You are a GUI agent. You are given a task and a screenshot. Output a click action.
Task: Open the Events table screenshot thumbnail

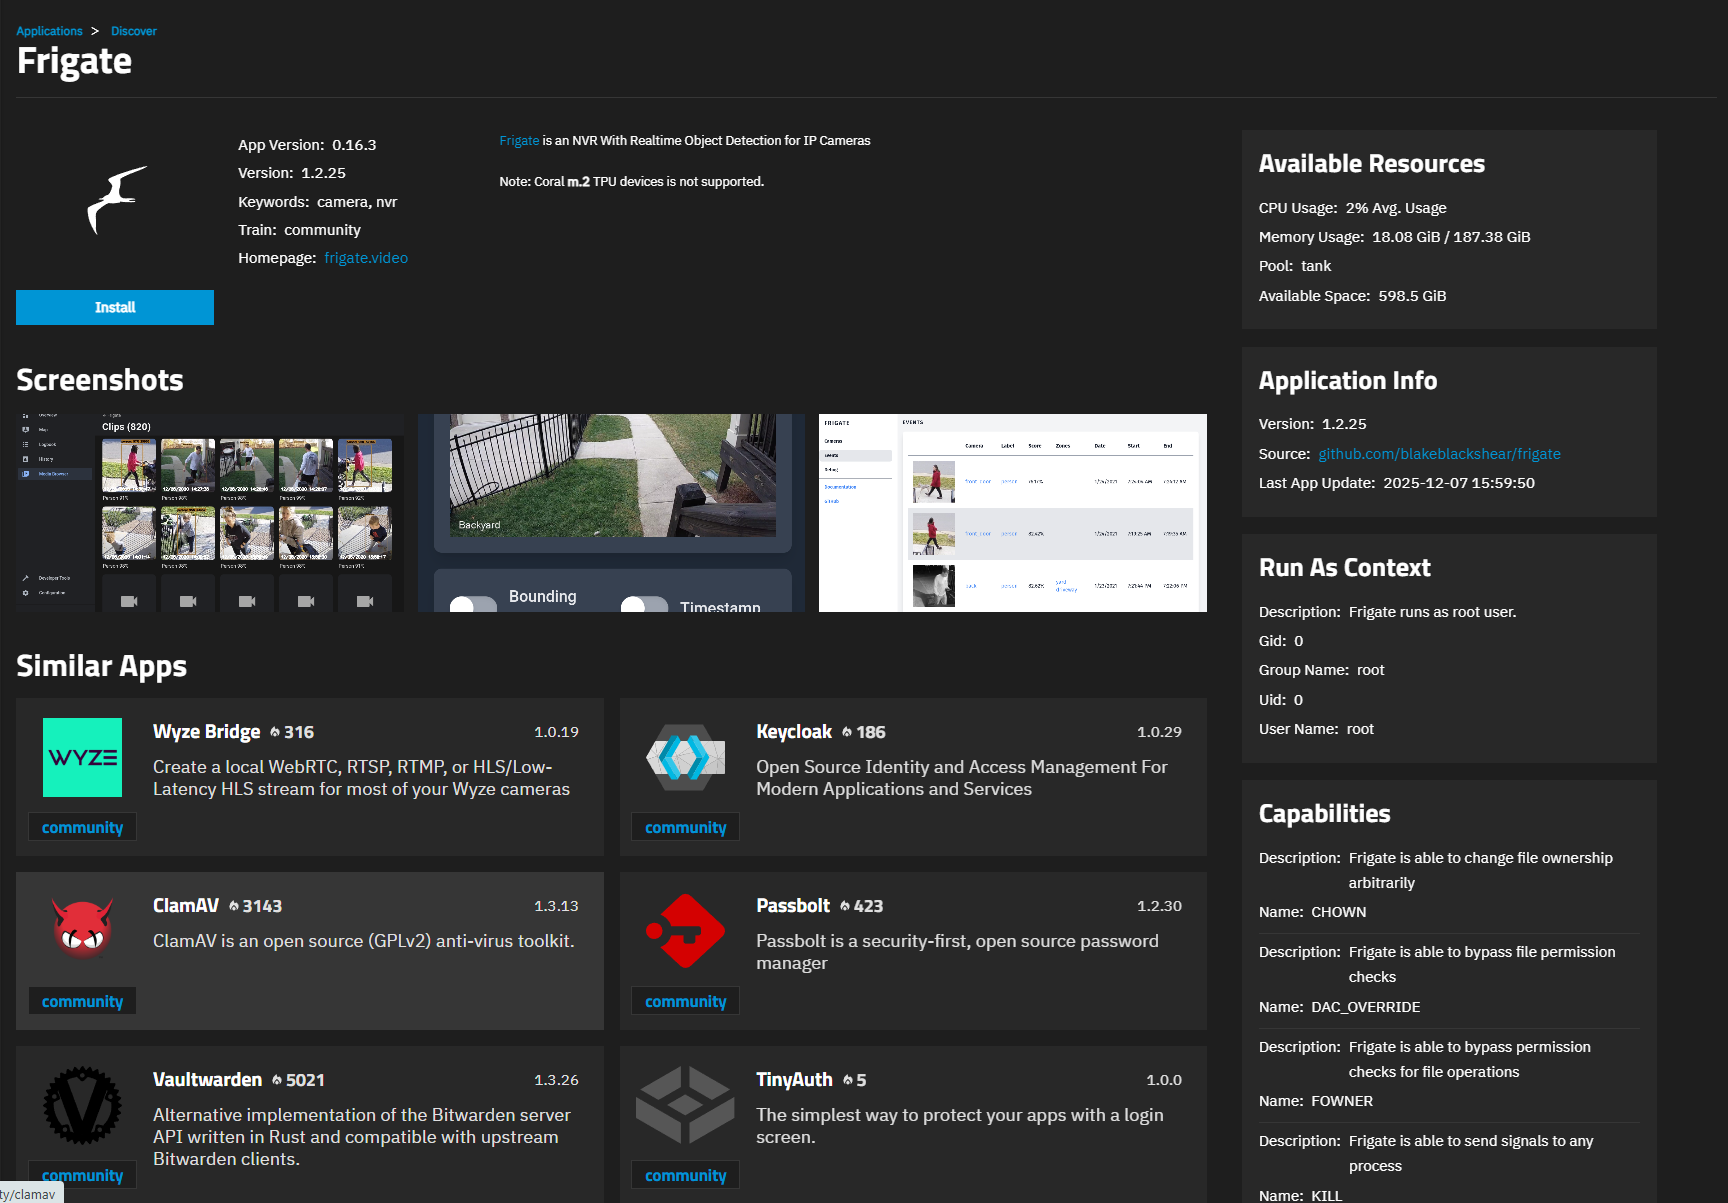click(1012, 512)
